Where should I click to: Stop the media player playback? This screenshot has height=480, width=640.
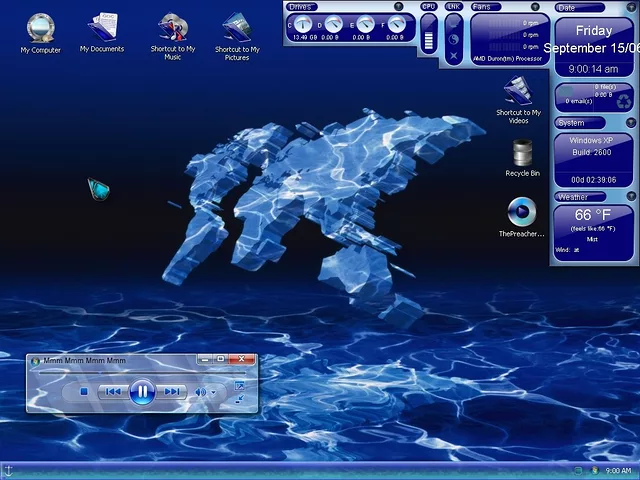point(84,392)
